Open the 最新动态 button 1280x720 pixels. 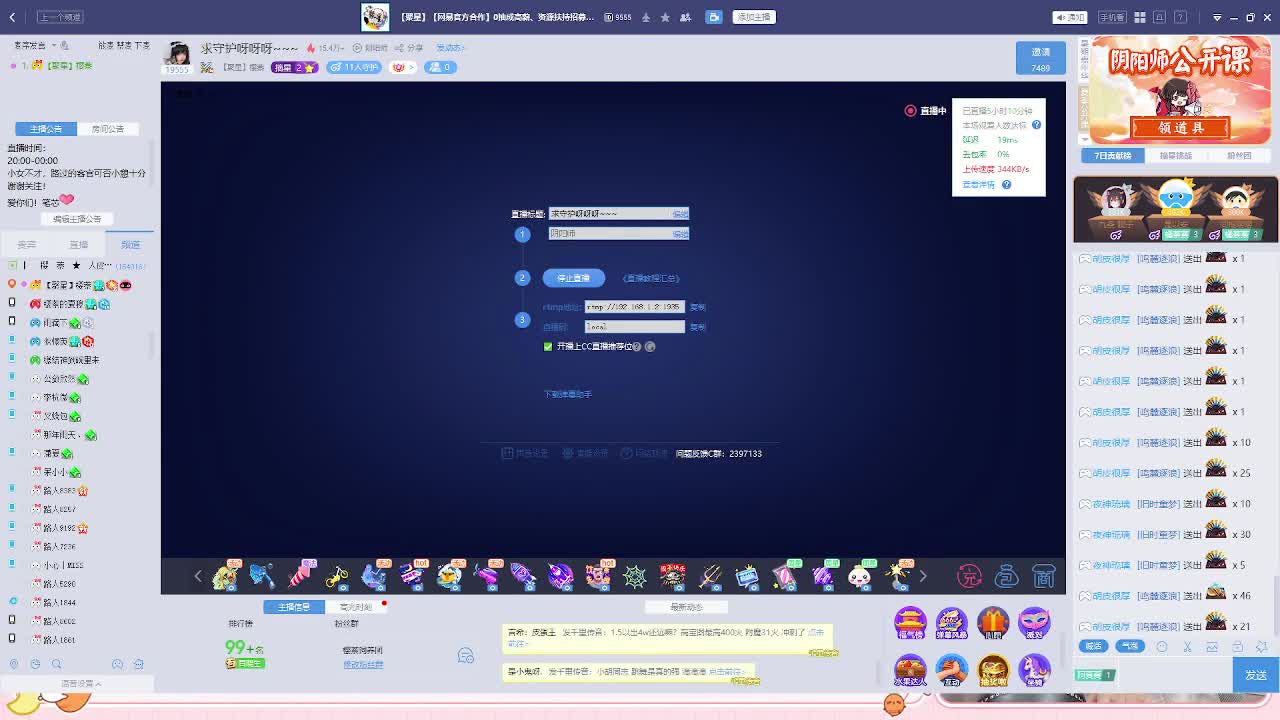(687, 607)
